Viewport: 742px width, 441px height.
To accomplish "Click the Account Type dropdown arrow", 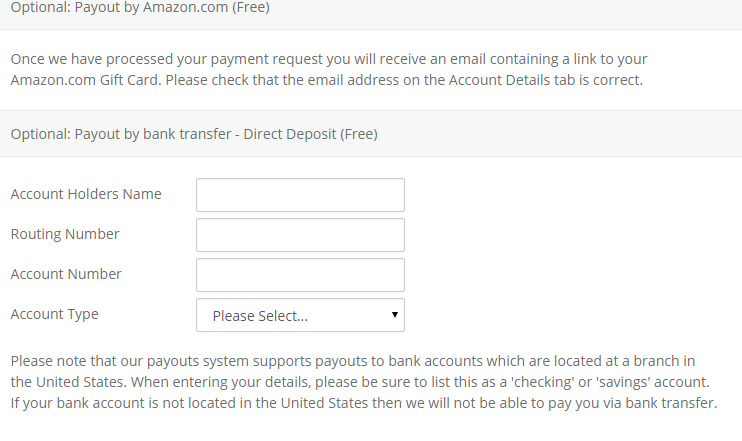I will pyautogui.click(x=396, y=315).
